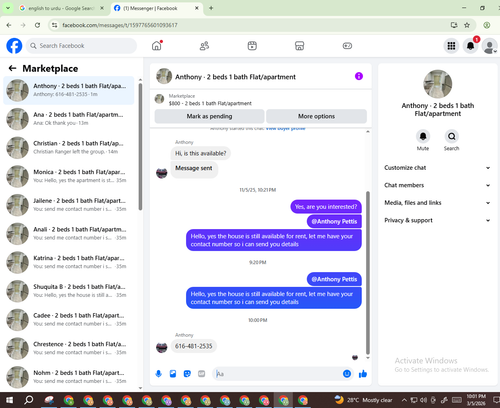Open the volume icon in system tray
The image size is (500, 408).
pos(423,400)
